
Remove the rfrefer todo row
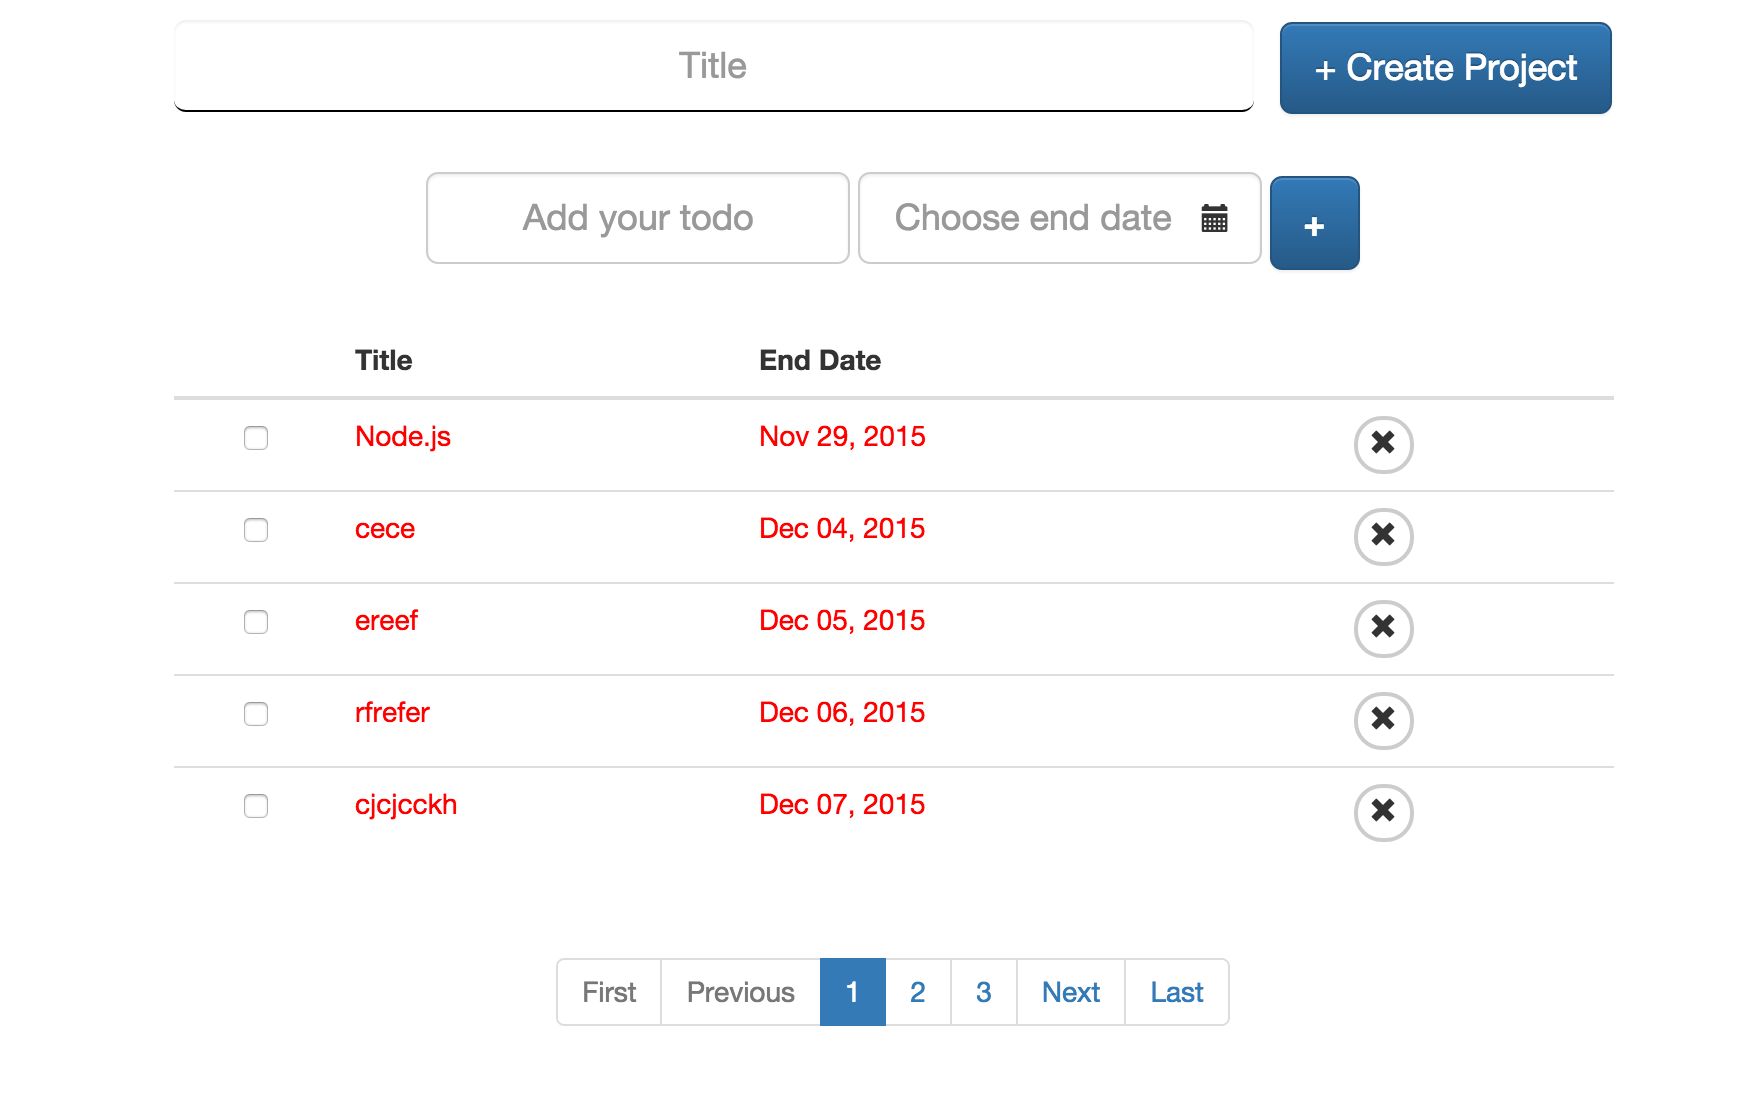coord(1383,720)
